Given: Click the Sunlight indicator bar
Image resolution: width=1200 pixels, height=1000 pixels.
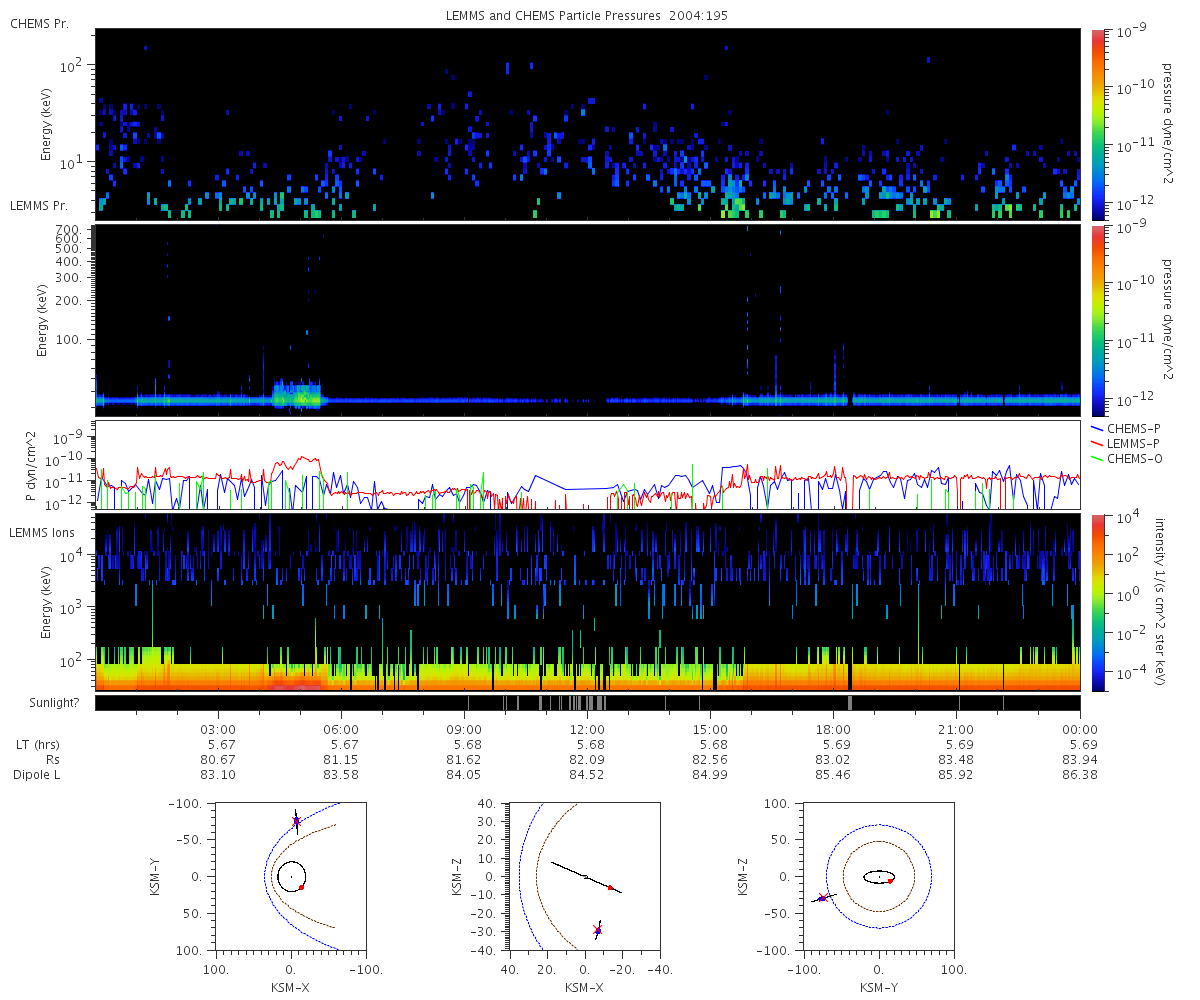Looking at the screenshot, I should click(588, 703).
